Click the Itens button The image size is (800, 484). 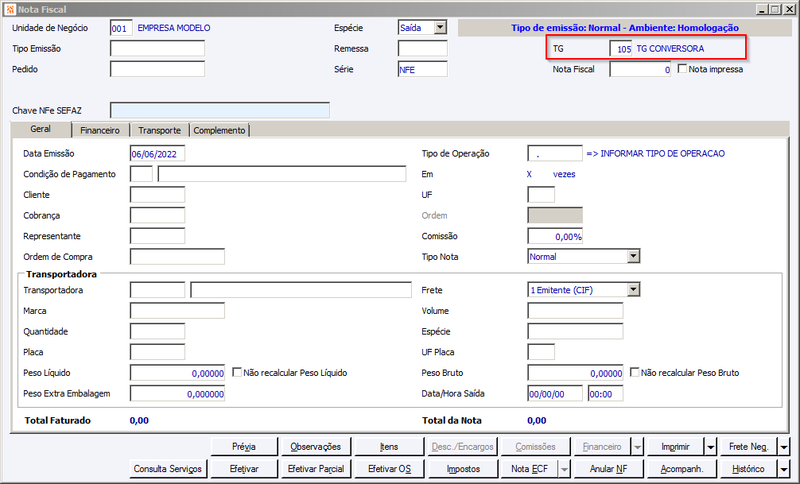point(389,447)
